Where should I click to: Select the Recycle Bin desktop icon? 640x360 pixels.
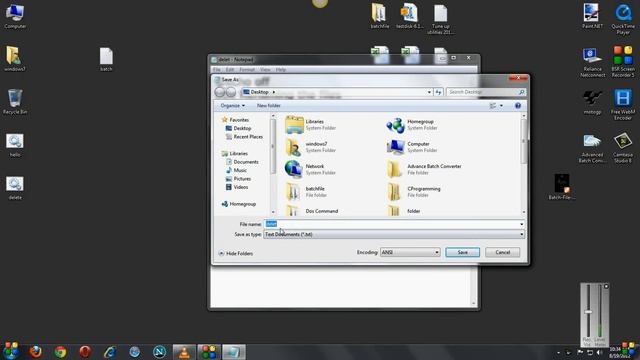(x=15, y=102)
